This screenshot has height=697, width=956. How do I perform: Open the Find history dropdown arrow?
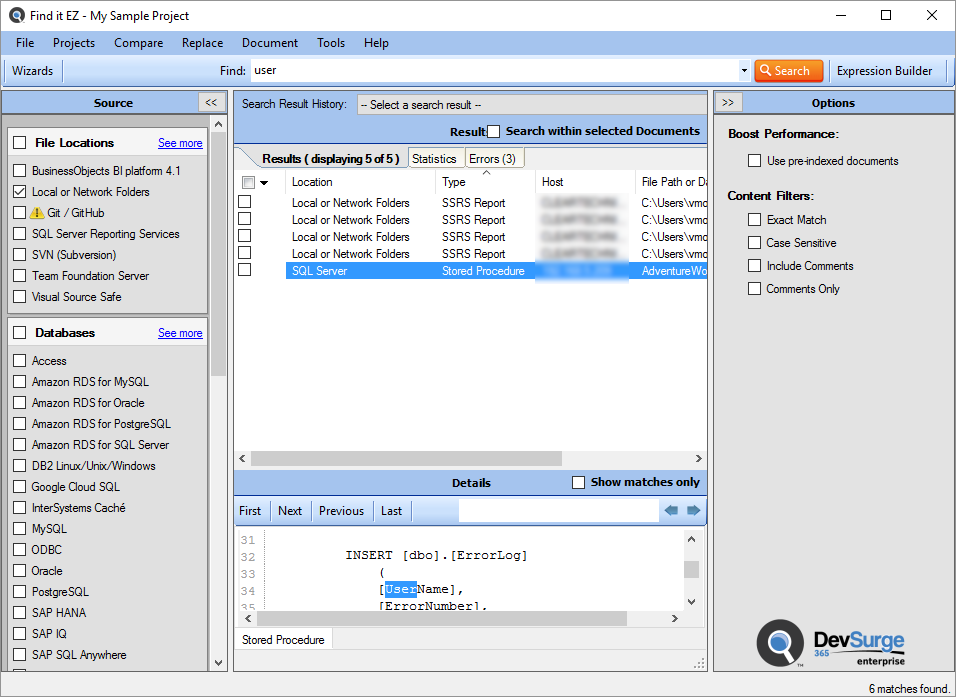(x=744, y=71)
